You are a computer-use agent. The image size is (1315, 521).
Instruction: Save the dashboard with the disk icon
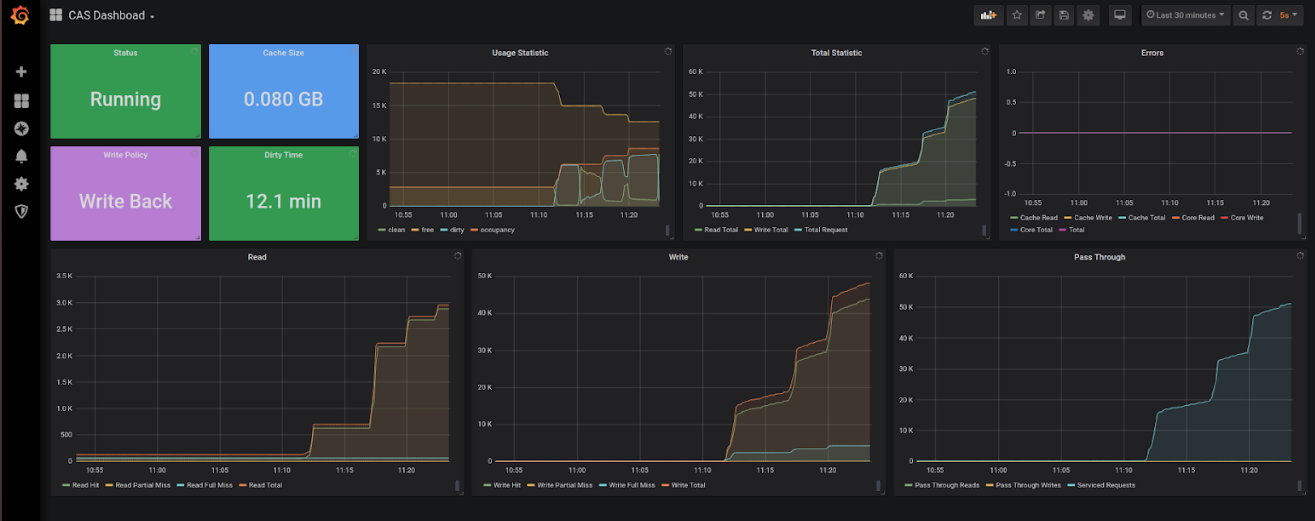(x=1064, y=15)
